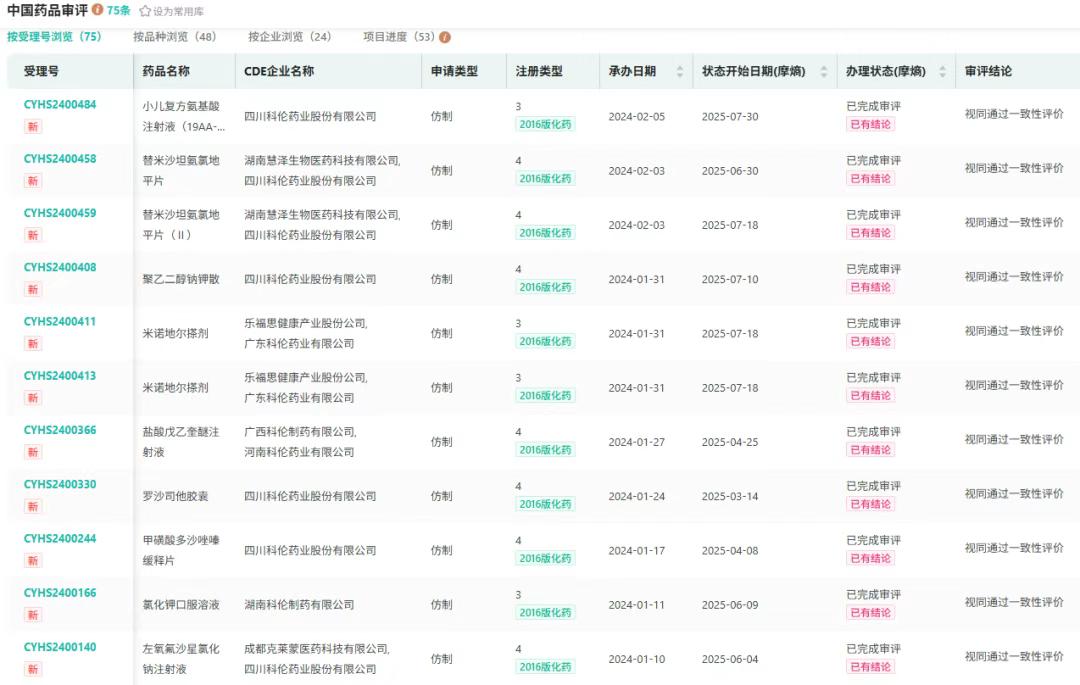
Task: Click the info icon next to 项目进度 (53)
Action: 445,37
